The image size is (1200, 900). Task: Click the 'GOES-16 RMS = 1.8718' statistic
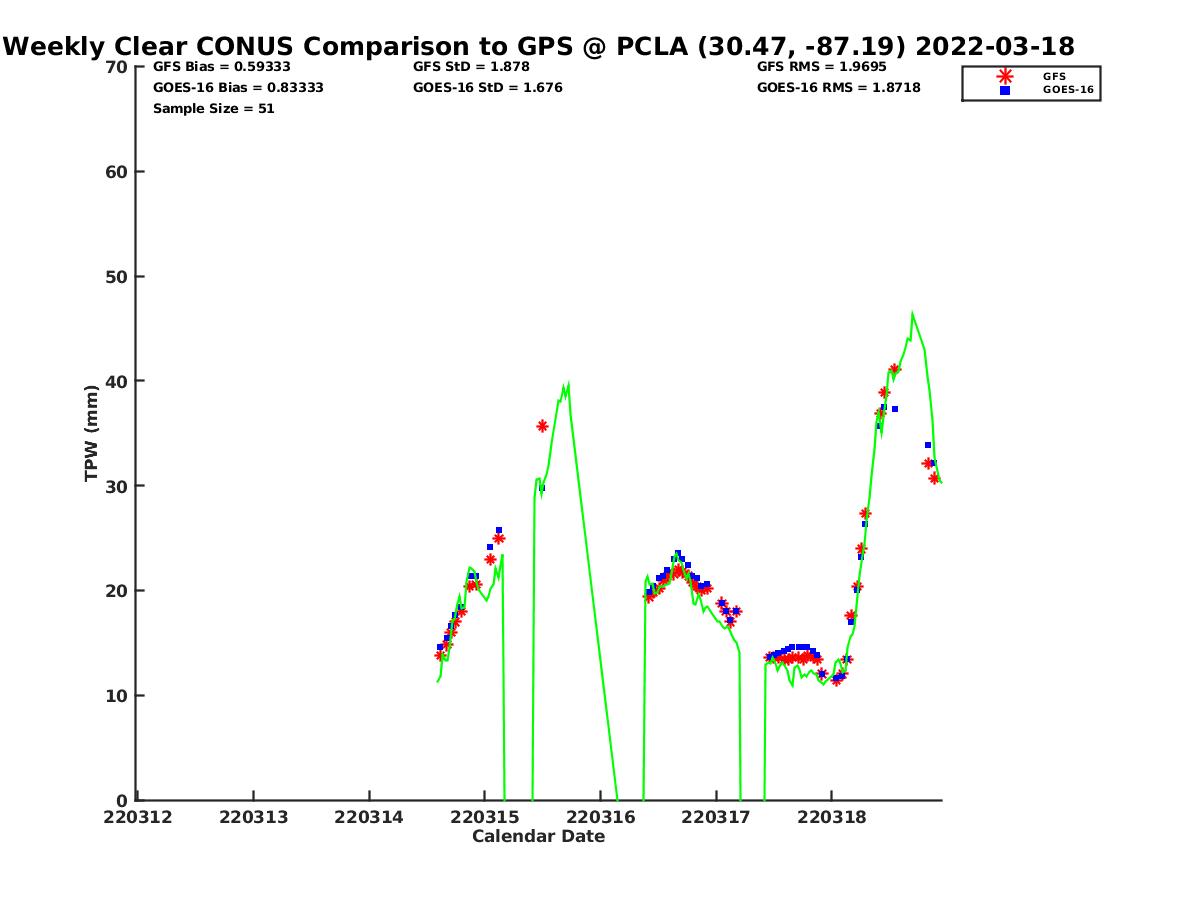click(838, 88)
